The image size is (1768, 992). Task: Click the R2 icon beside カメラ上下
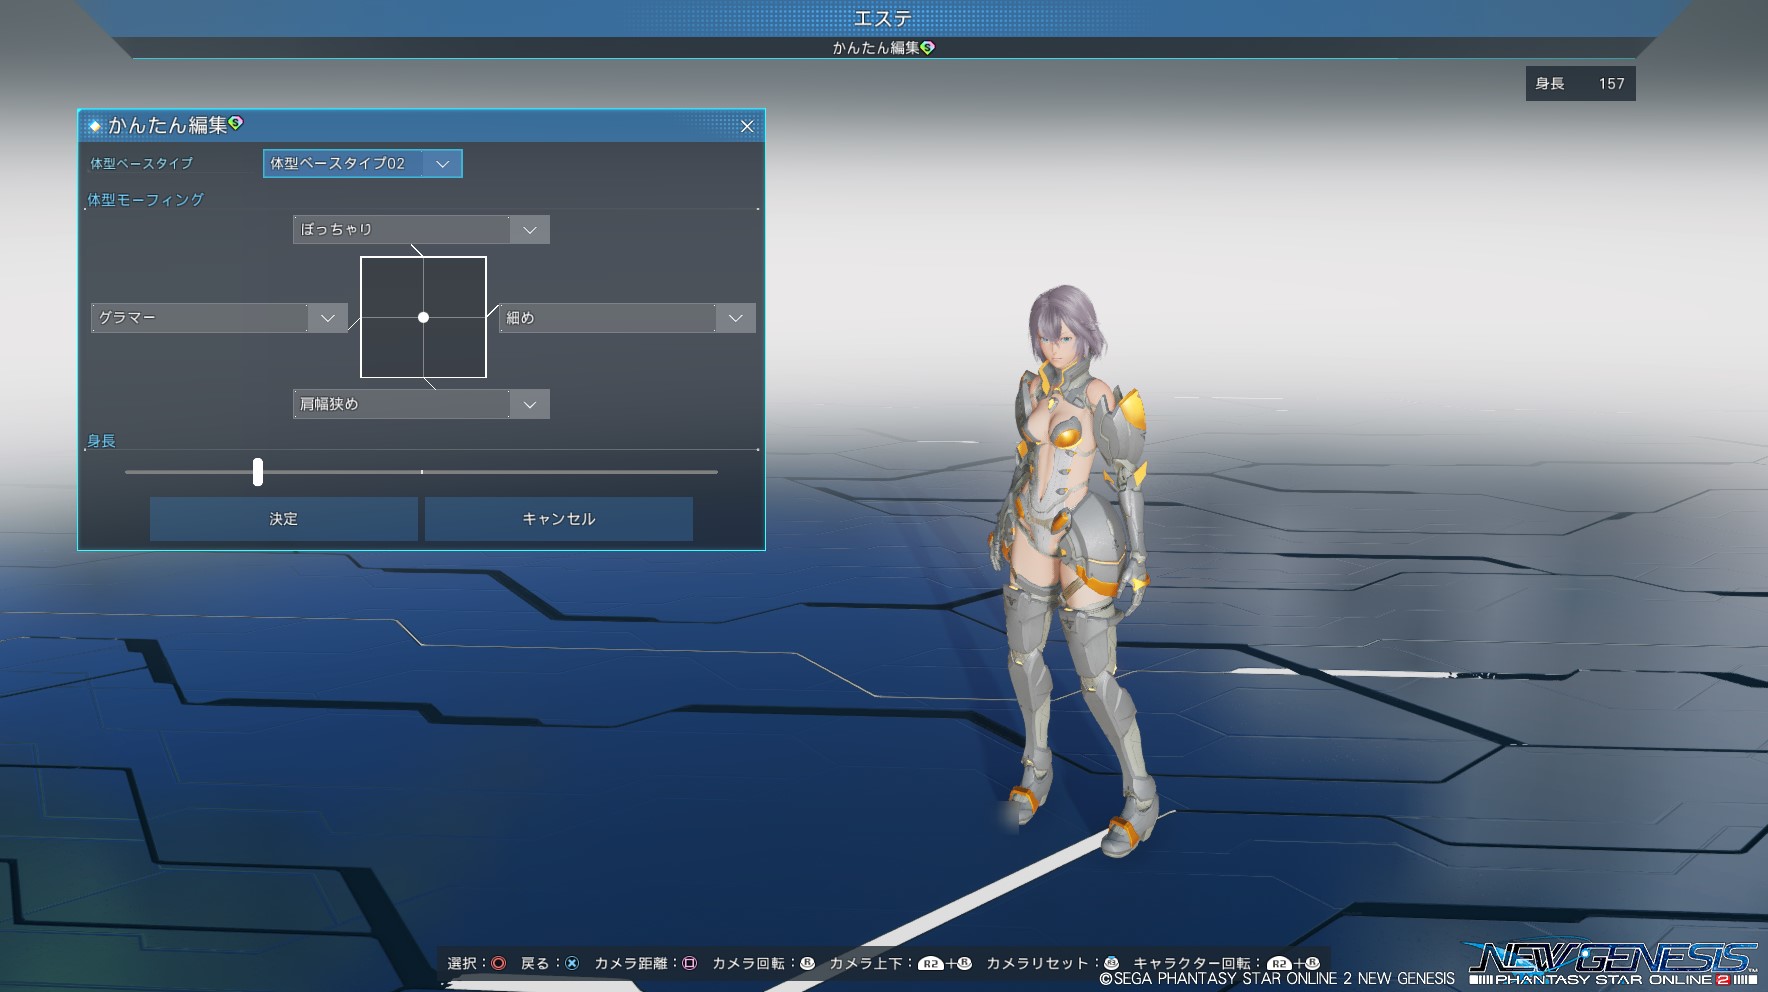tap(930, 964)
